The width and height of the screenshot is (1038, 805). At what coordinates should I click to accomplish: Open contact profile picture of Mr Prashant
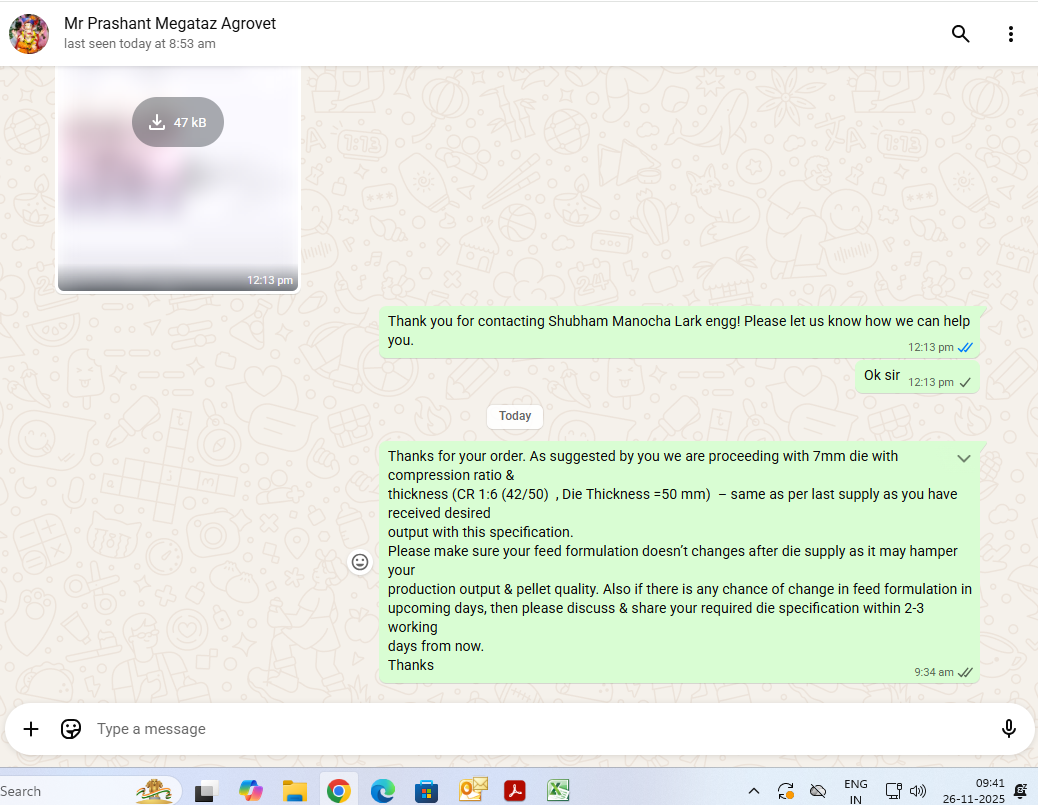(29, 34)
